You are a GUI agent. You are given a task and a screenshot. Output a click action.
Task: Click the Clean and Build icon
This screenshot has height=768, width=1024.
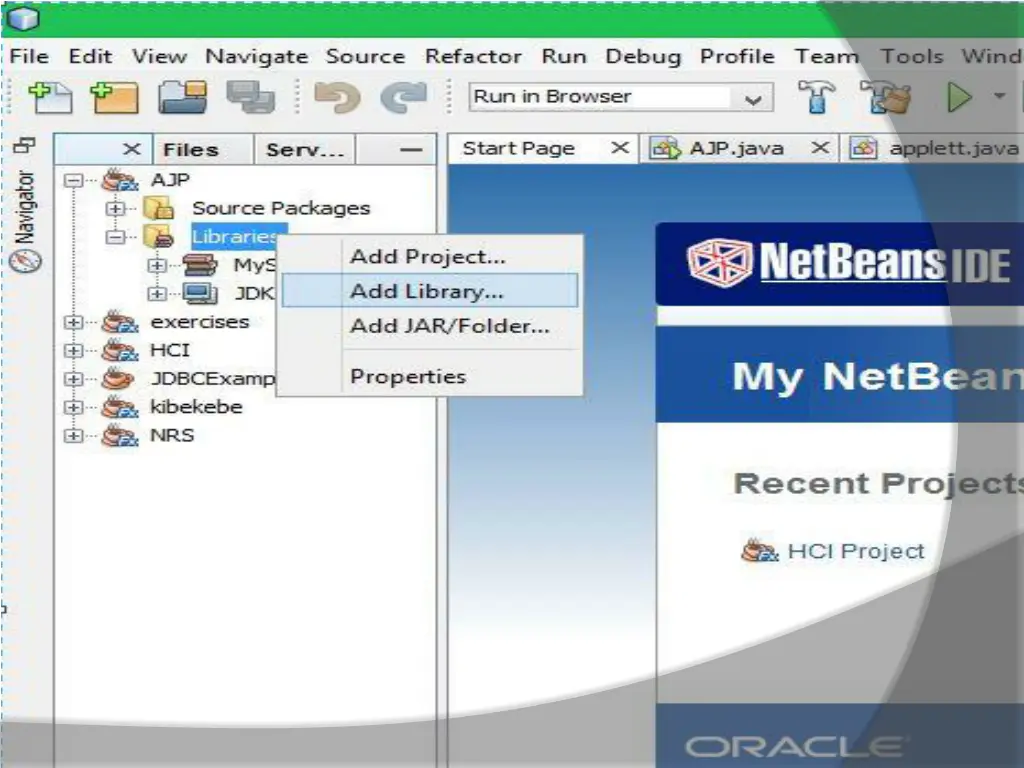point(885,97)
